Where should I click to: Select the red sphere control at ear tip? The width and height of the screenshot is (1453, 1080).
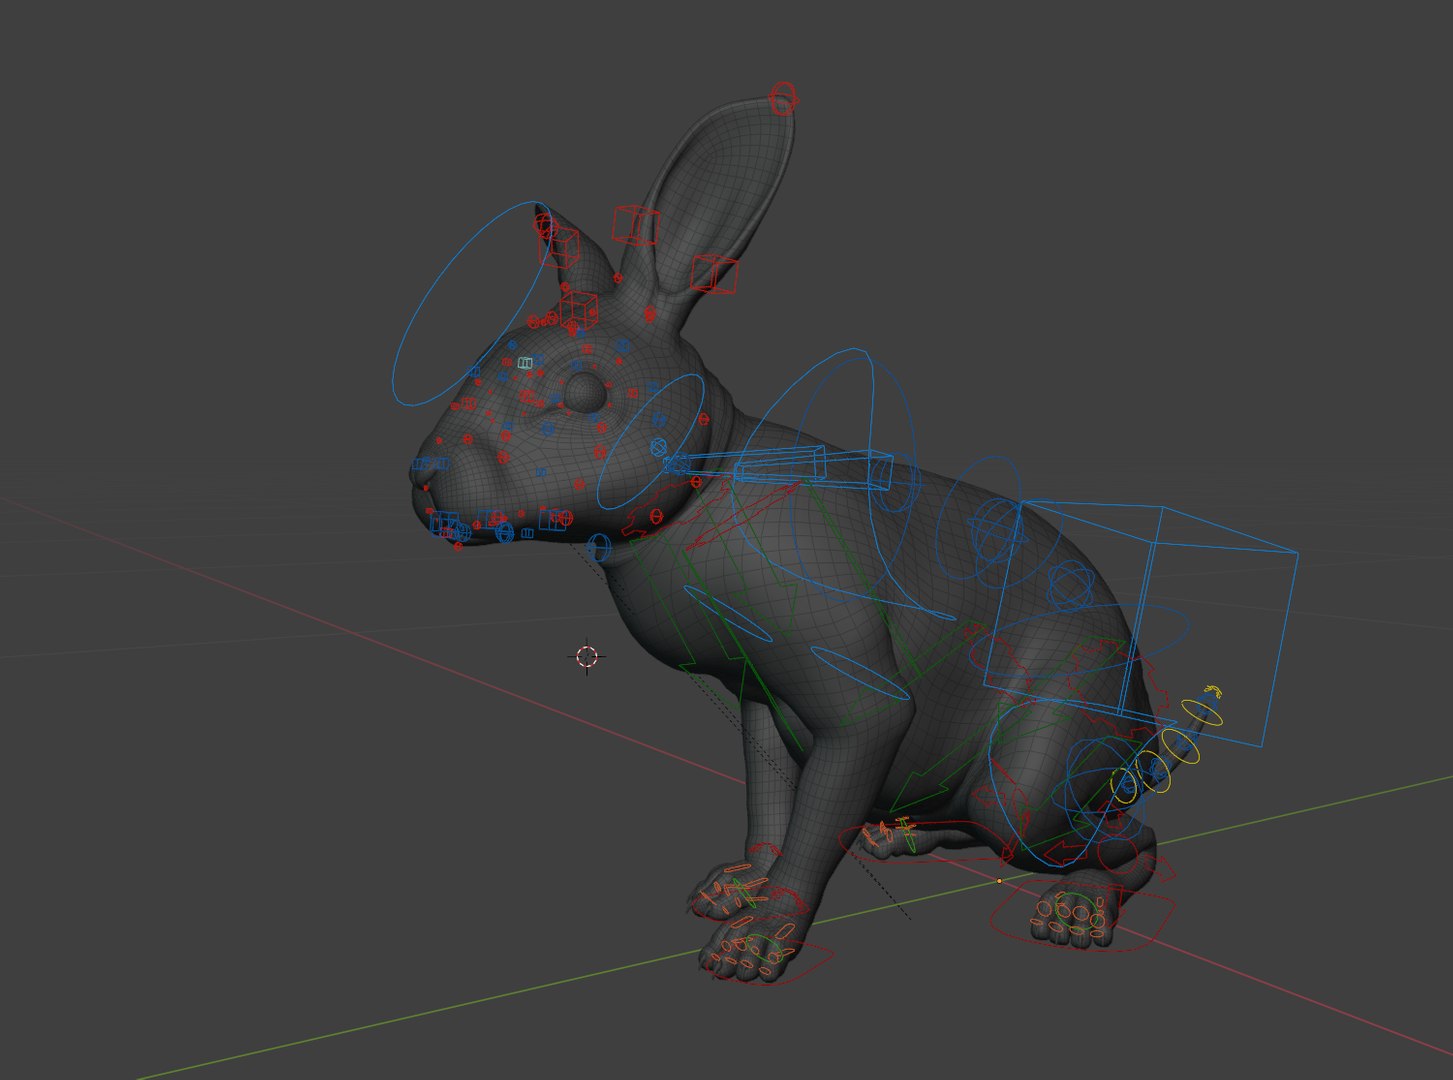tap(784, 97)
